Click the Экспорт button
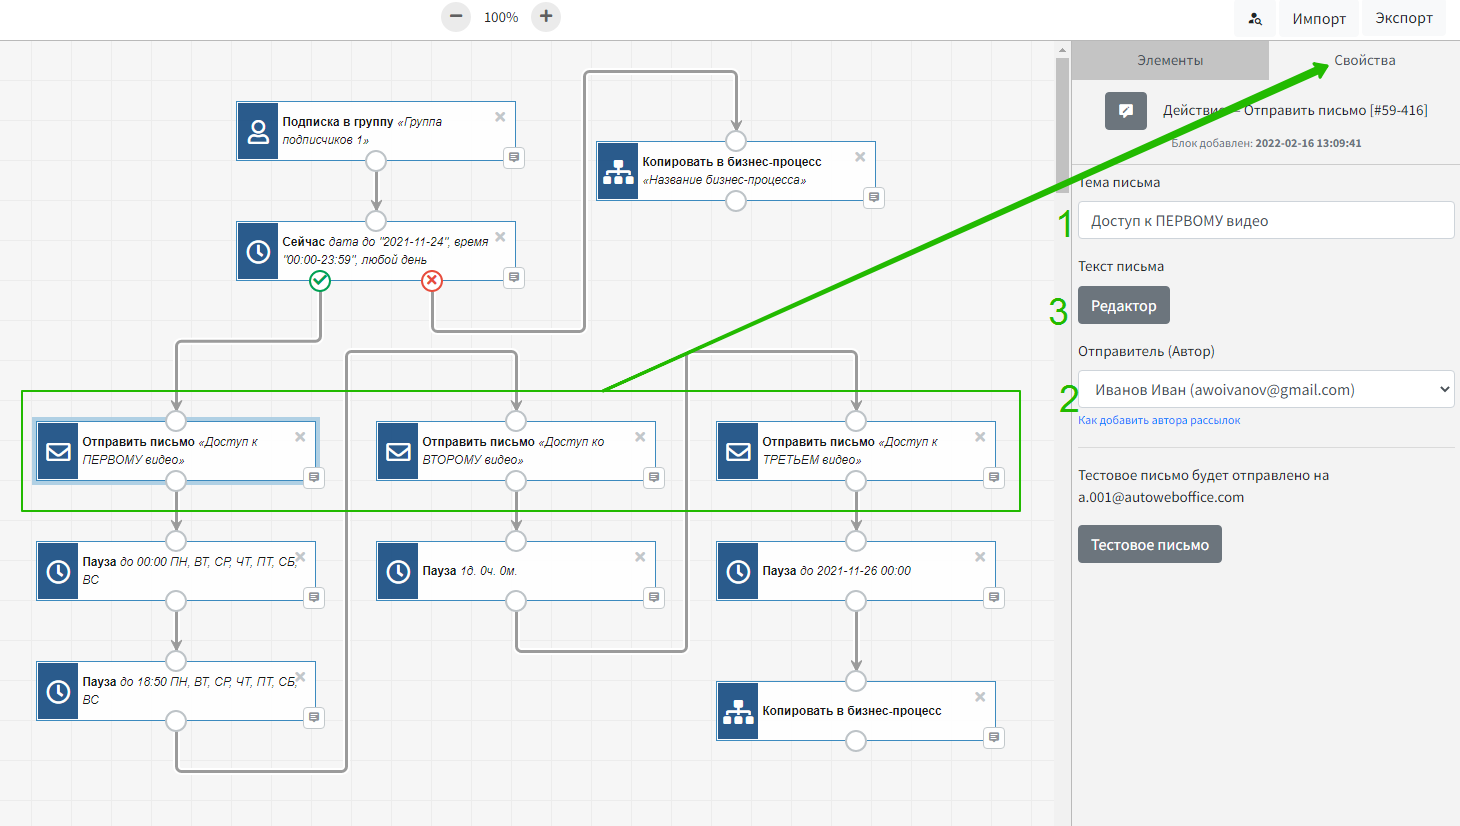Image resolution: width=1460 pixels, height=826 pixels. click(1403, 19)
